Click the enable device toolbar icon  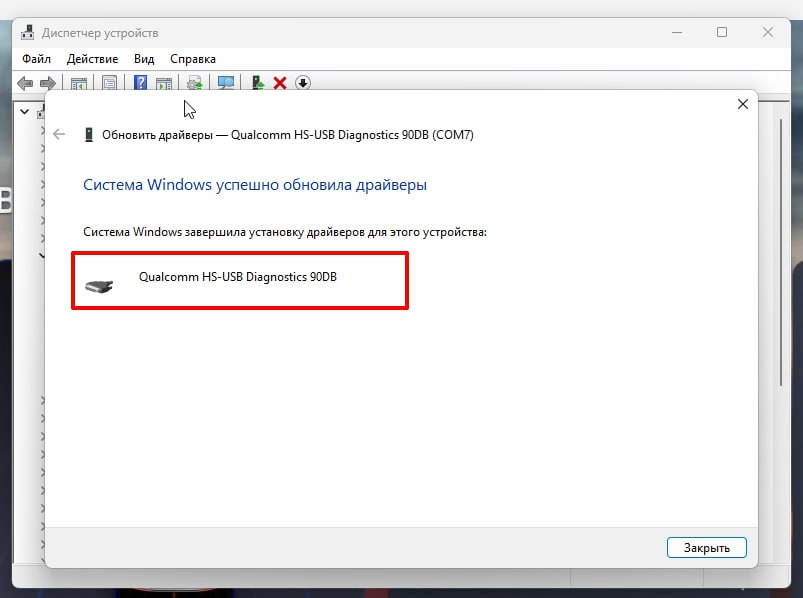pos(258,82)
